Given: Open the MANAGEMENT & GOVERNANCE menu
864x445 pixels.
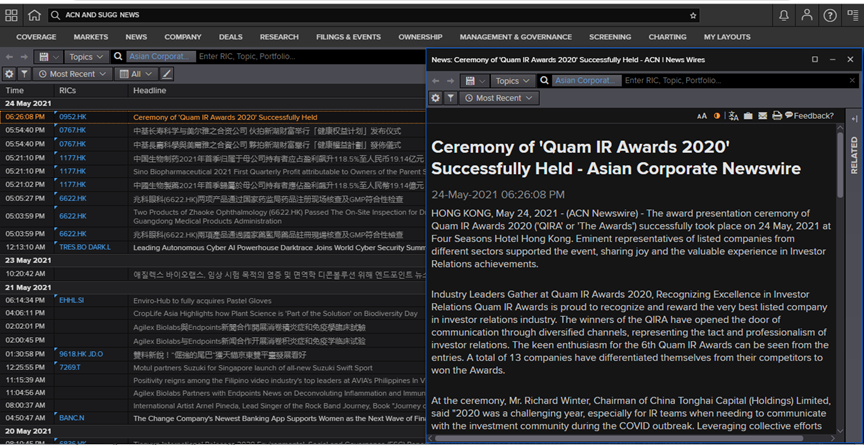Looking at the screenshot, I should pos(516,37).
